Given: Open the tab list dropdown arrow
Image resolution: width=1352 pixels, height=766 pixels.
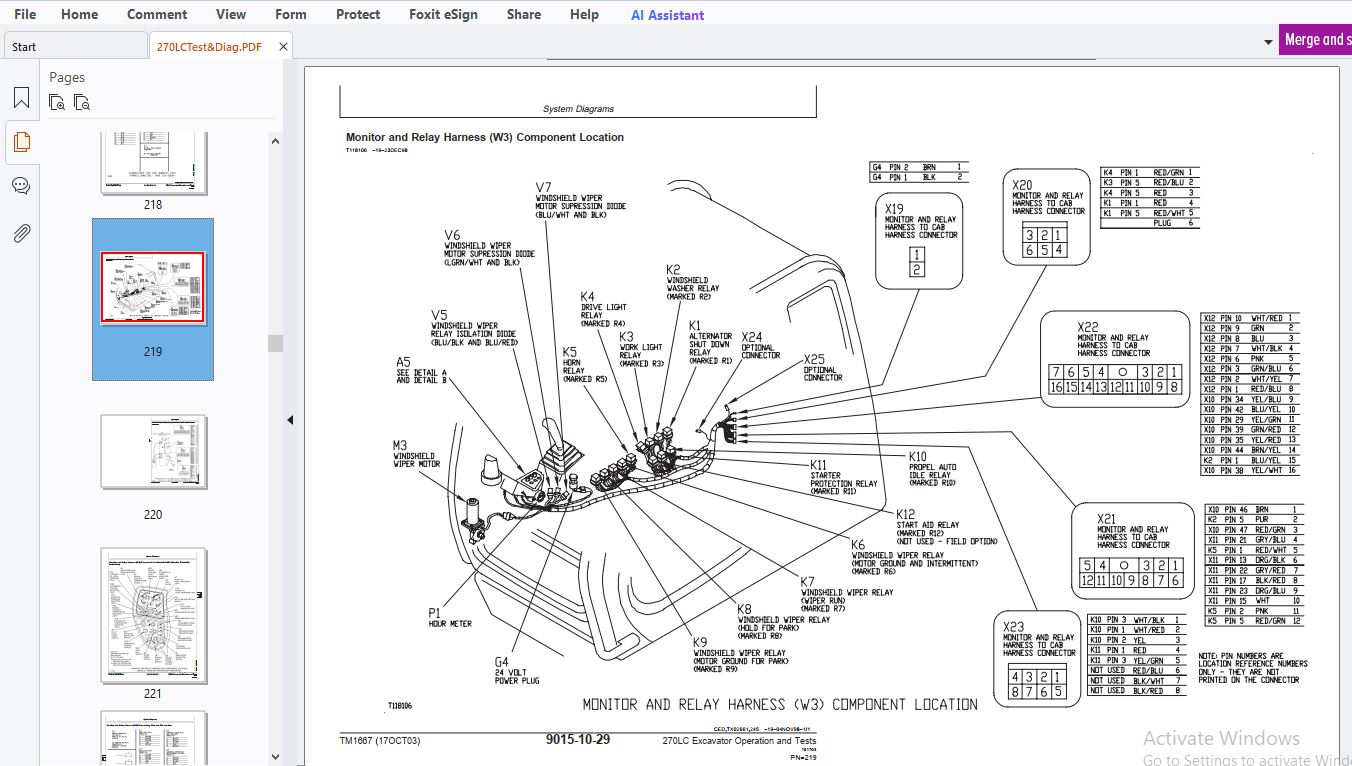Looking at the screenshot, I should [x=1268, y=42].
